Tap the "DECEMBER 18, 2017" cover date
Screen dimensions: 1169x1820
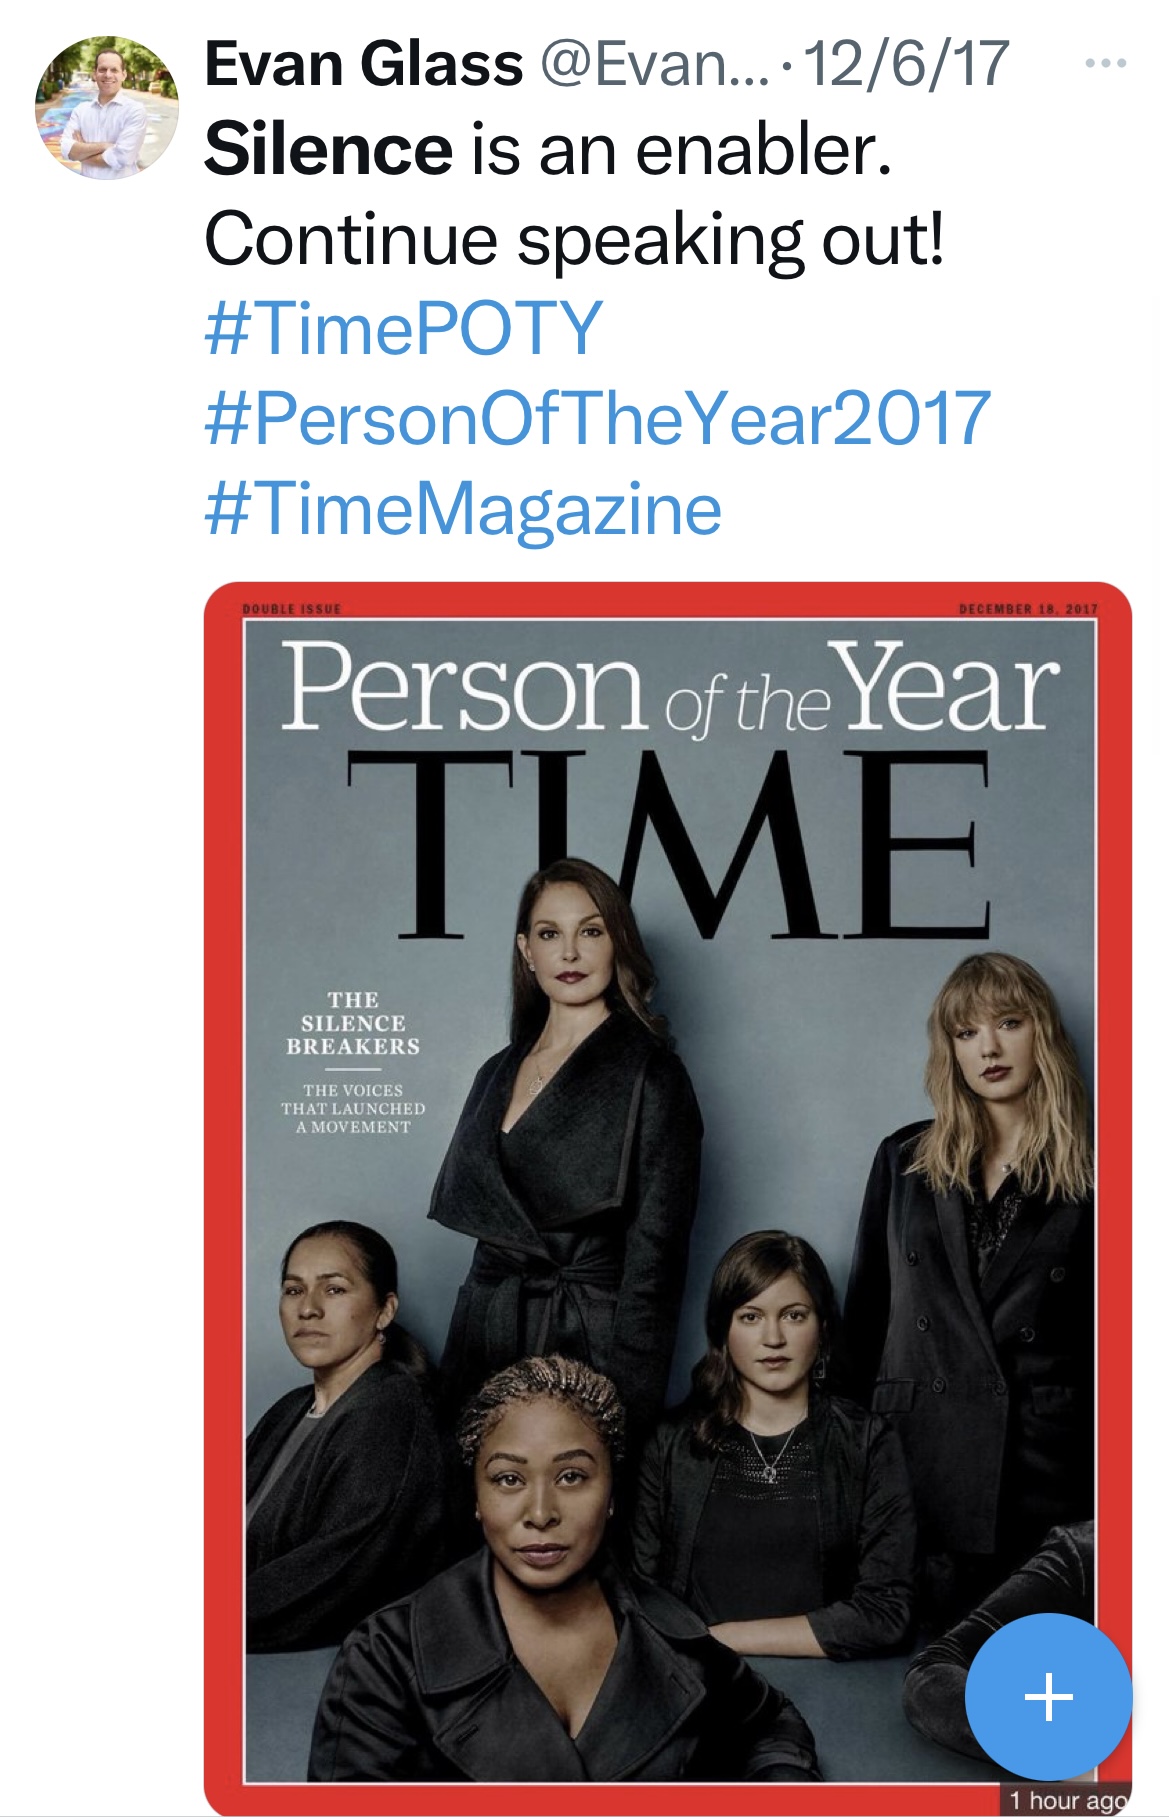pos(1027,609)
